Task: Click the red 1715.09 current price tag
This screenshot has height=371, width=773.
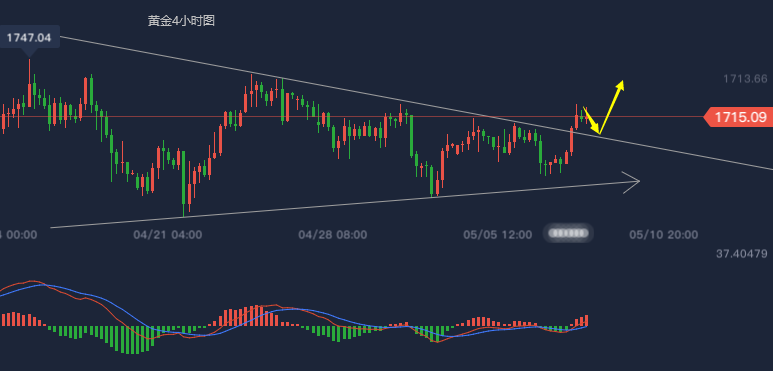Action: (738, 117)
